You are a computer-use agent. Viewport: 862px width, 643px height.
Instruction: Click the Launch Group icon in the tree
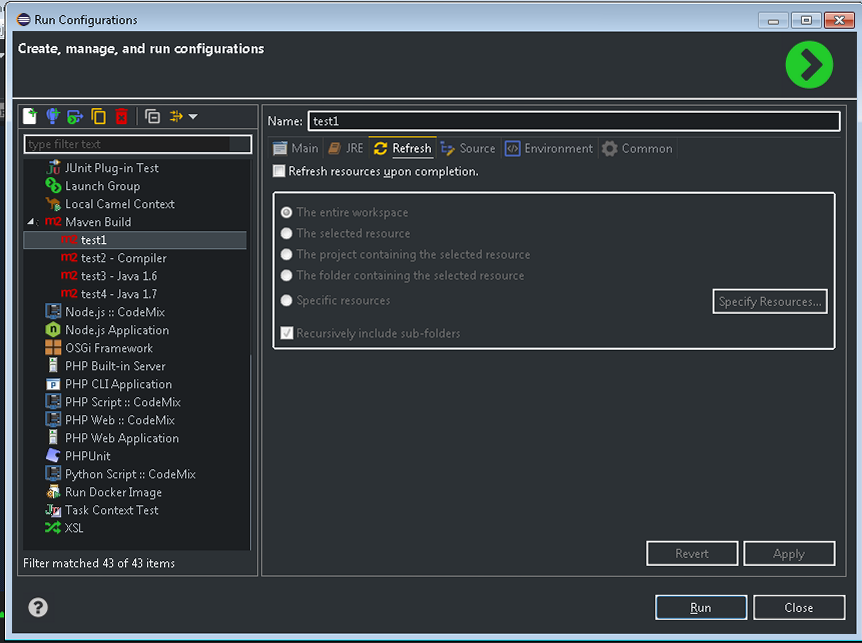(x=54, y=186)
